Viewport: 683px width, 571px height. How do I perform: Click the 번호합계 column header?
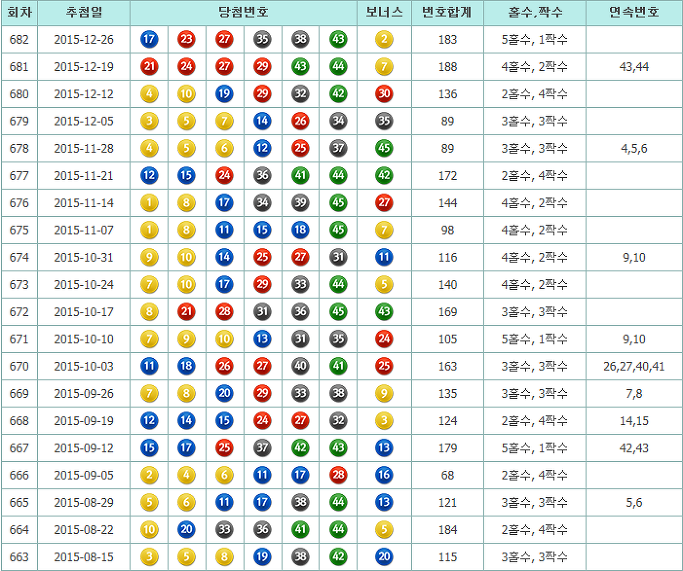pyautogui.click(x=447, y=13)
